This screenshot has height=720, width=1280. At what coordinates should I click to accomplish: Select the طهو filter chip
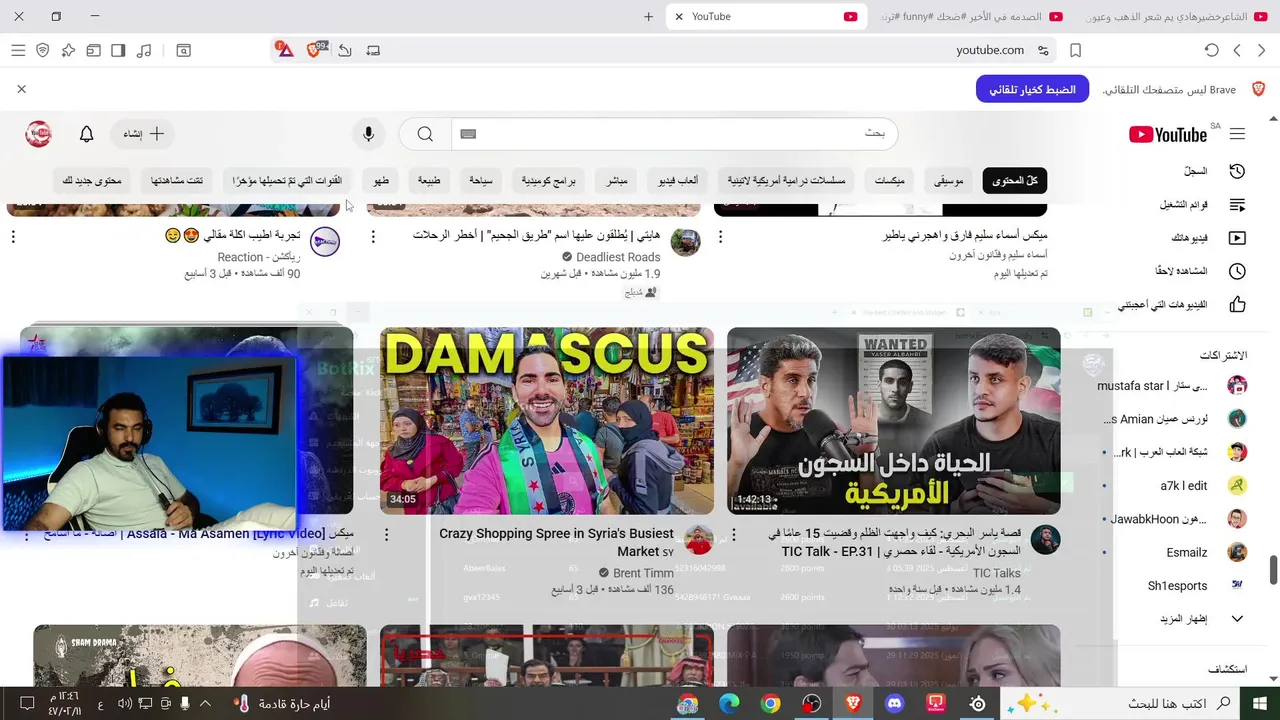click(381, 181)
